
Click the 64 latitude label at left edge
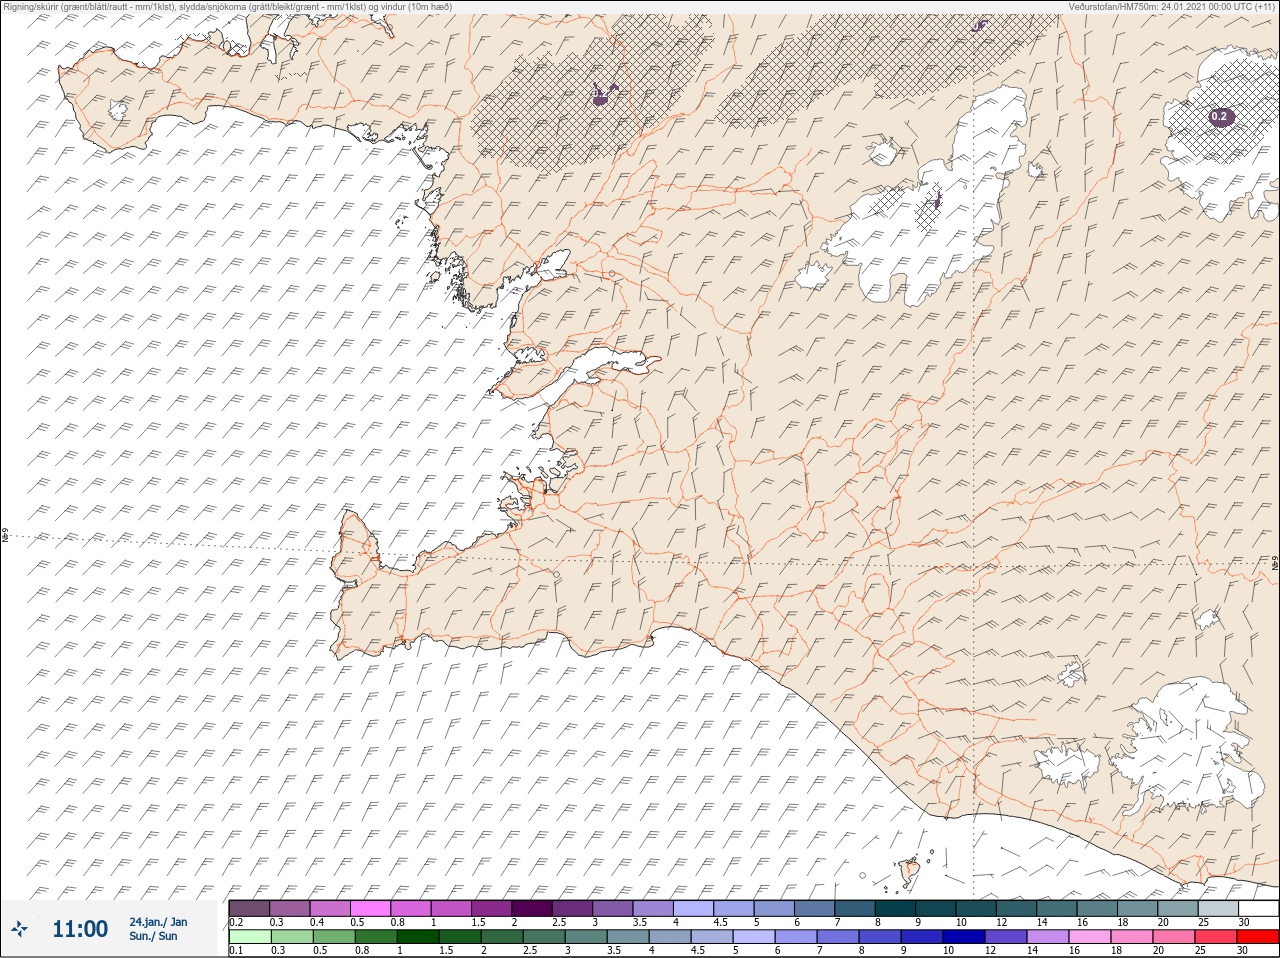5,537
